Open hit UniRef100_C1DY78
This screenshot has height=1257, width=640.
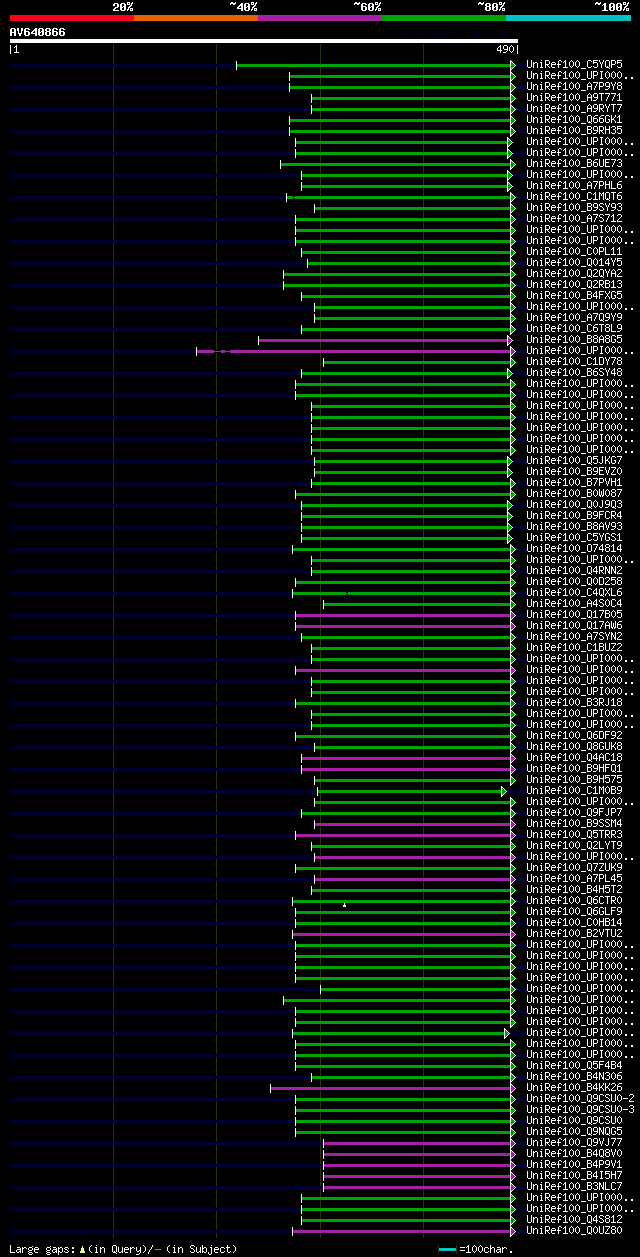pyautogui.click(x=574, y=362)
